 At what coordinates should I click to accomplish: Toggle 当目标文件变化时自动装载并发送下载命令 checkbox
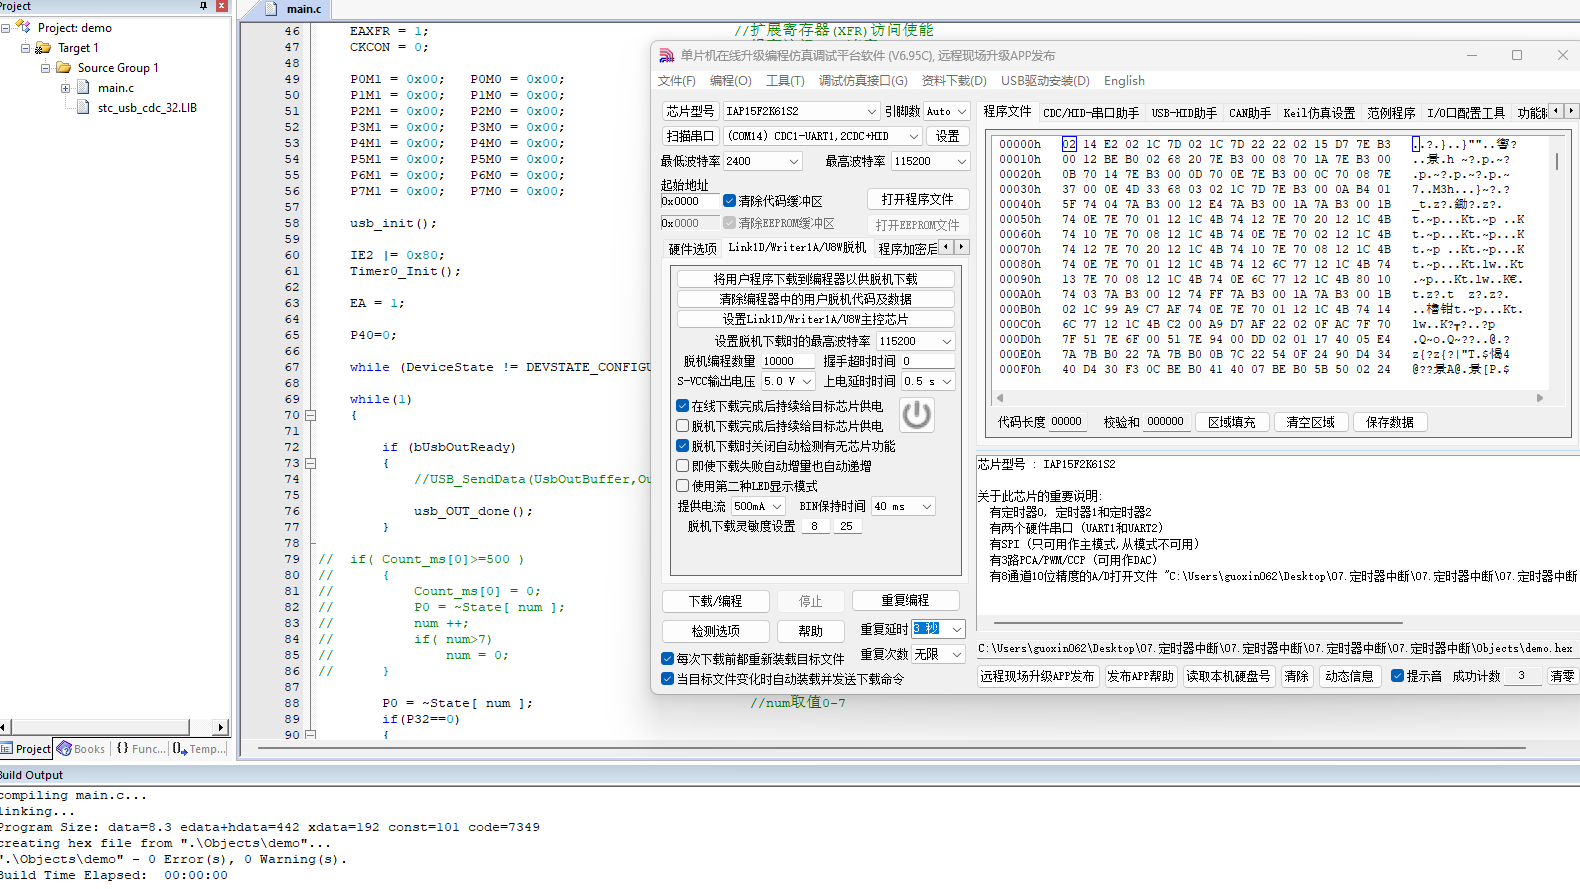point(667,679)
